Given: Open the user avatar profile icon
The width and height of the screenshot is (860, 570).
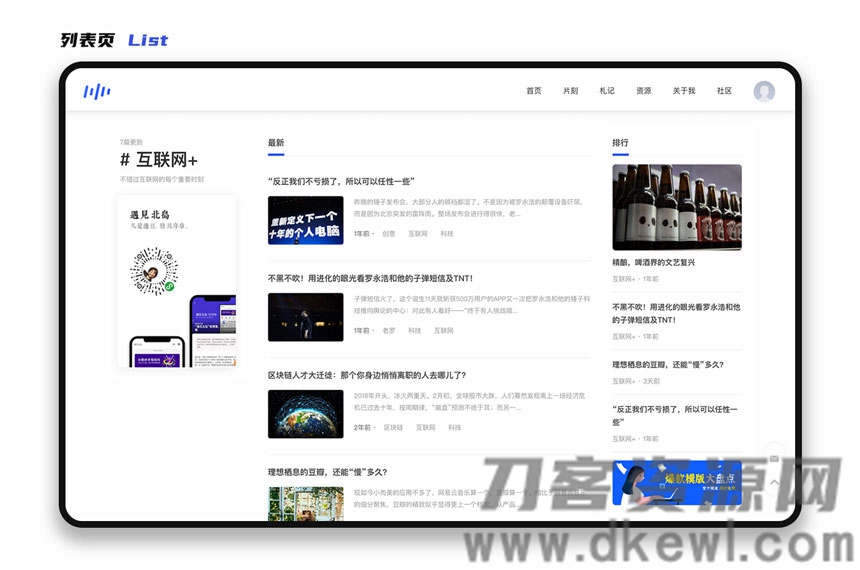Looking at the screenshot, I should pos(764,91).
